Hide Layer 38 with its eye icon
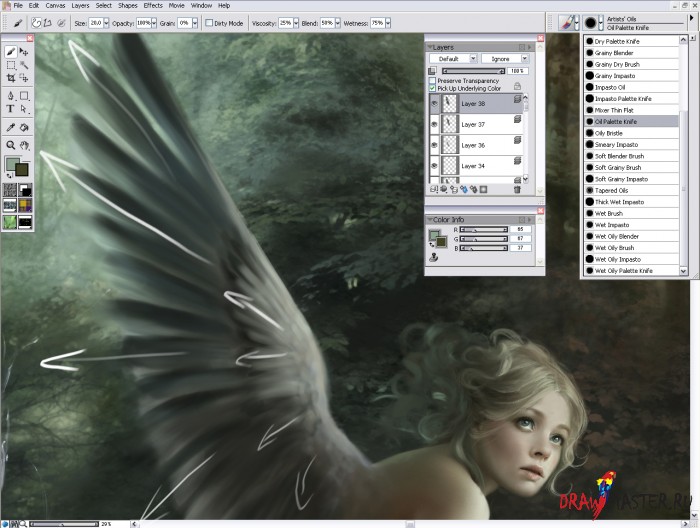The image size is (700, 528). point(434,104)
